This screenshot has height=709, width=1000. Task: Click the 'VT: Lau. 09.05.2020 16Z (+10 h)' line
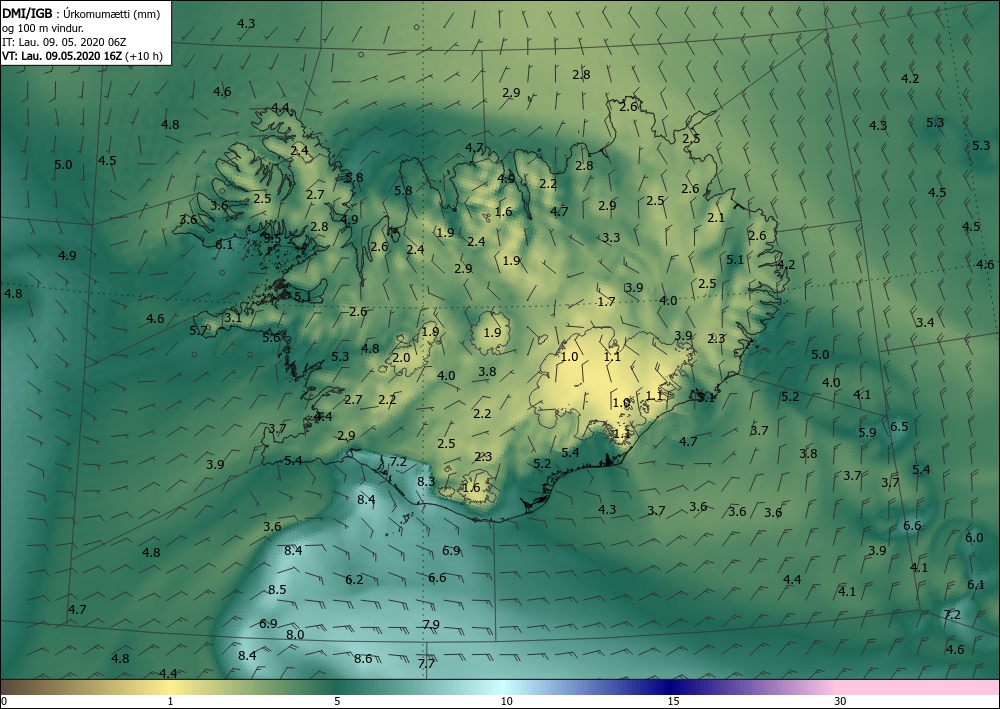[82, 56]
